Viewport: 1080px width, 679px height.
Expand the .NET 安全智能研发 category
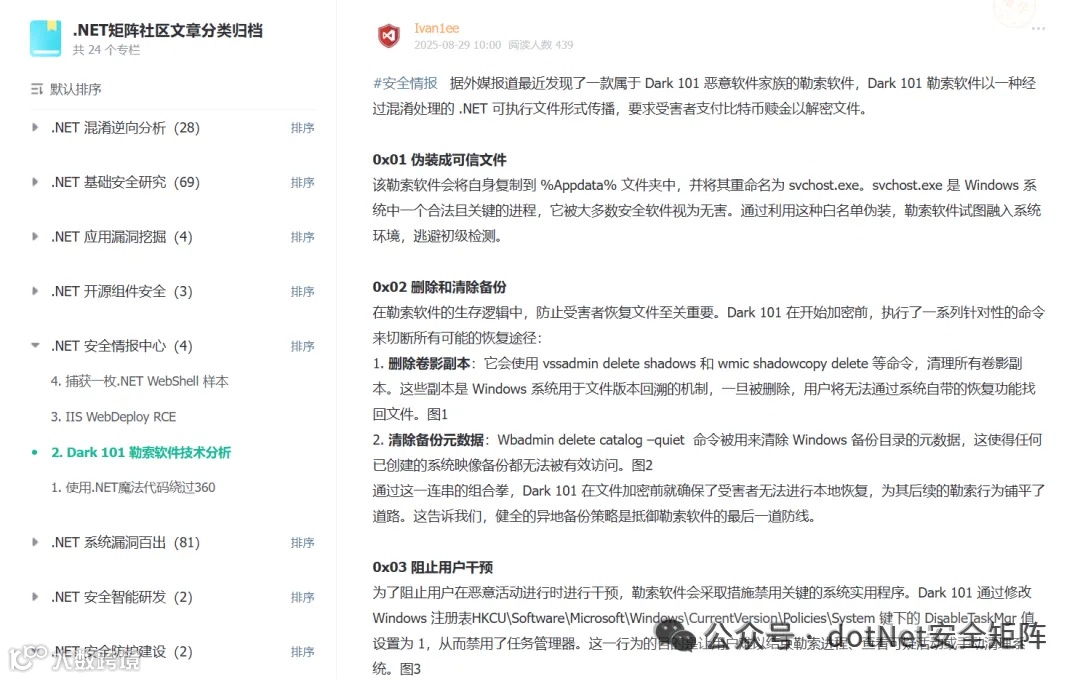coord(35,596)
